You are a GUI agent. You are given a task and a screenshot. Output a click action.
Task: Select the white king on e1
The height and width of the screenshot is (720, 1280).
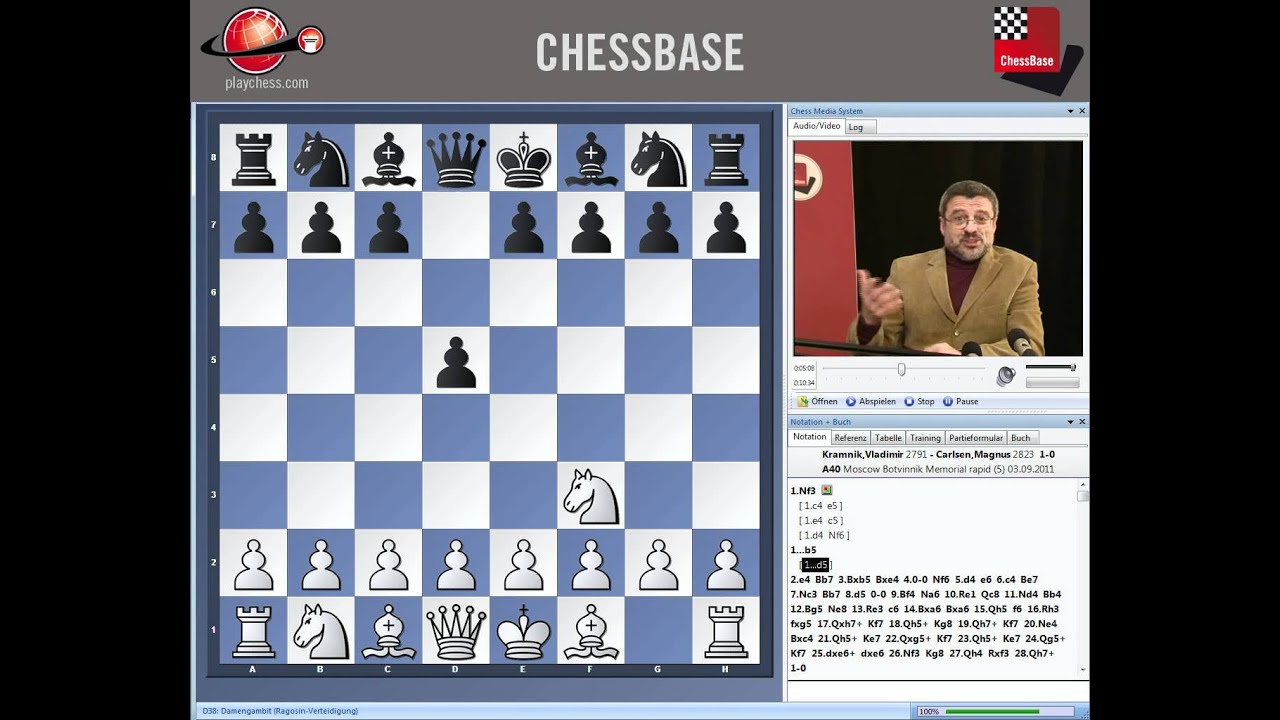524,631
